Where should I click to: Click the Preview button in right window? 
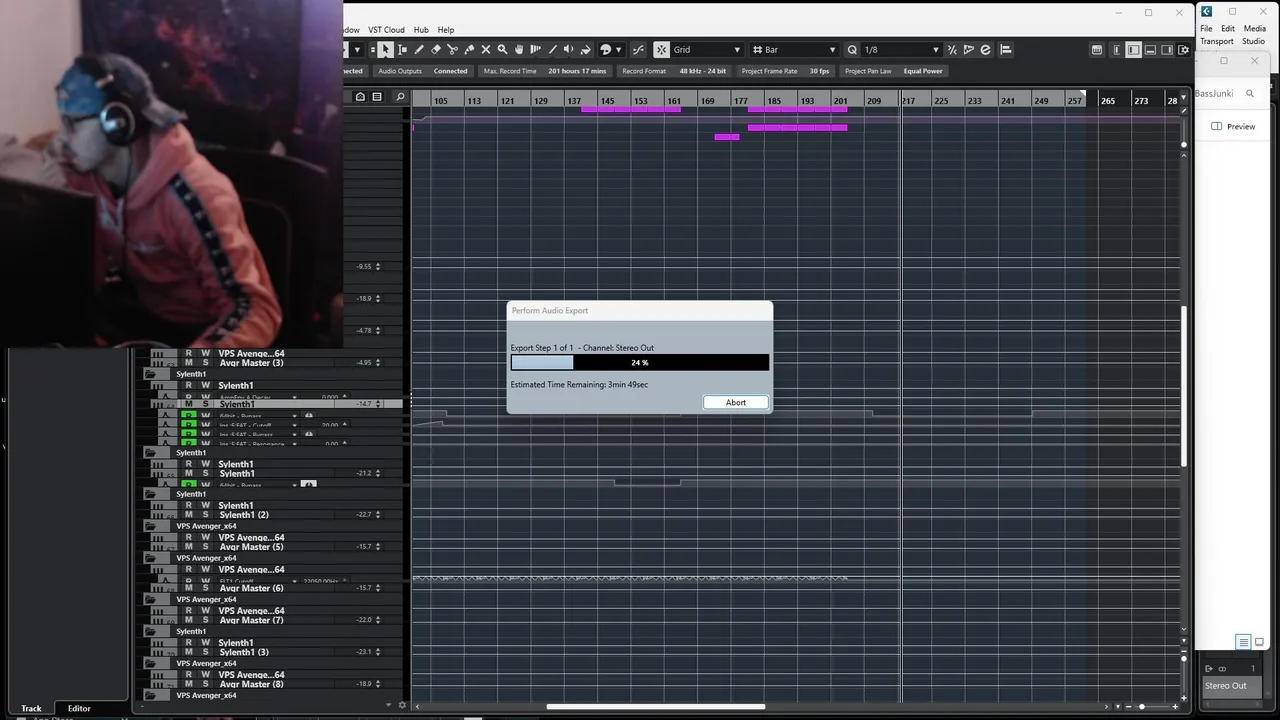click(1233, 126)
